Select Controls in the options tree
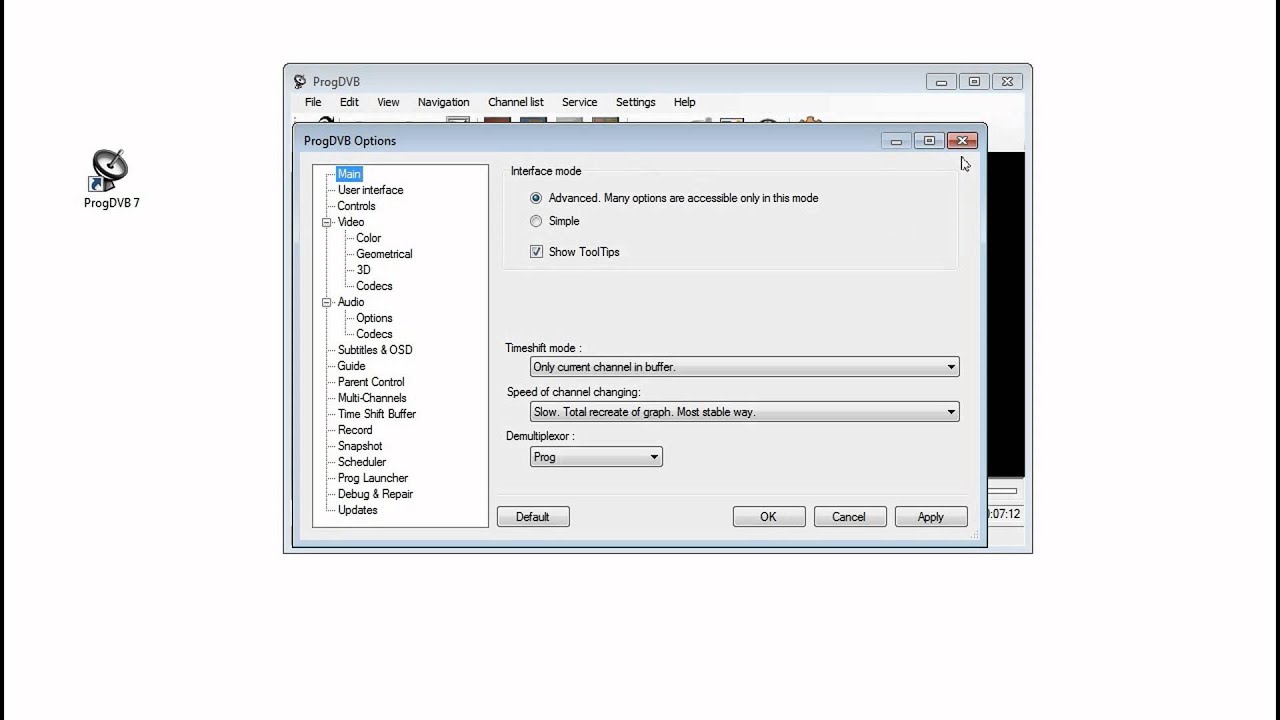1280x720 pixels. pos(357,206)
